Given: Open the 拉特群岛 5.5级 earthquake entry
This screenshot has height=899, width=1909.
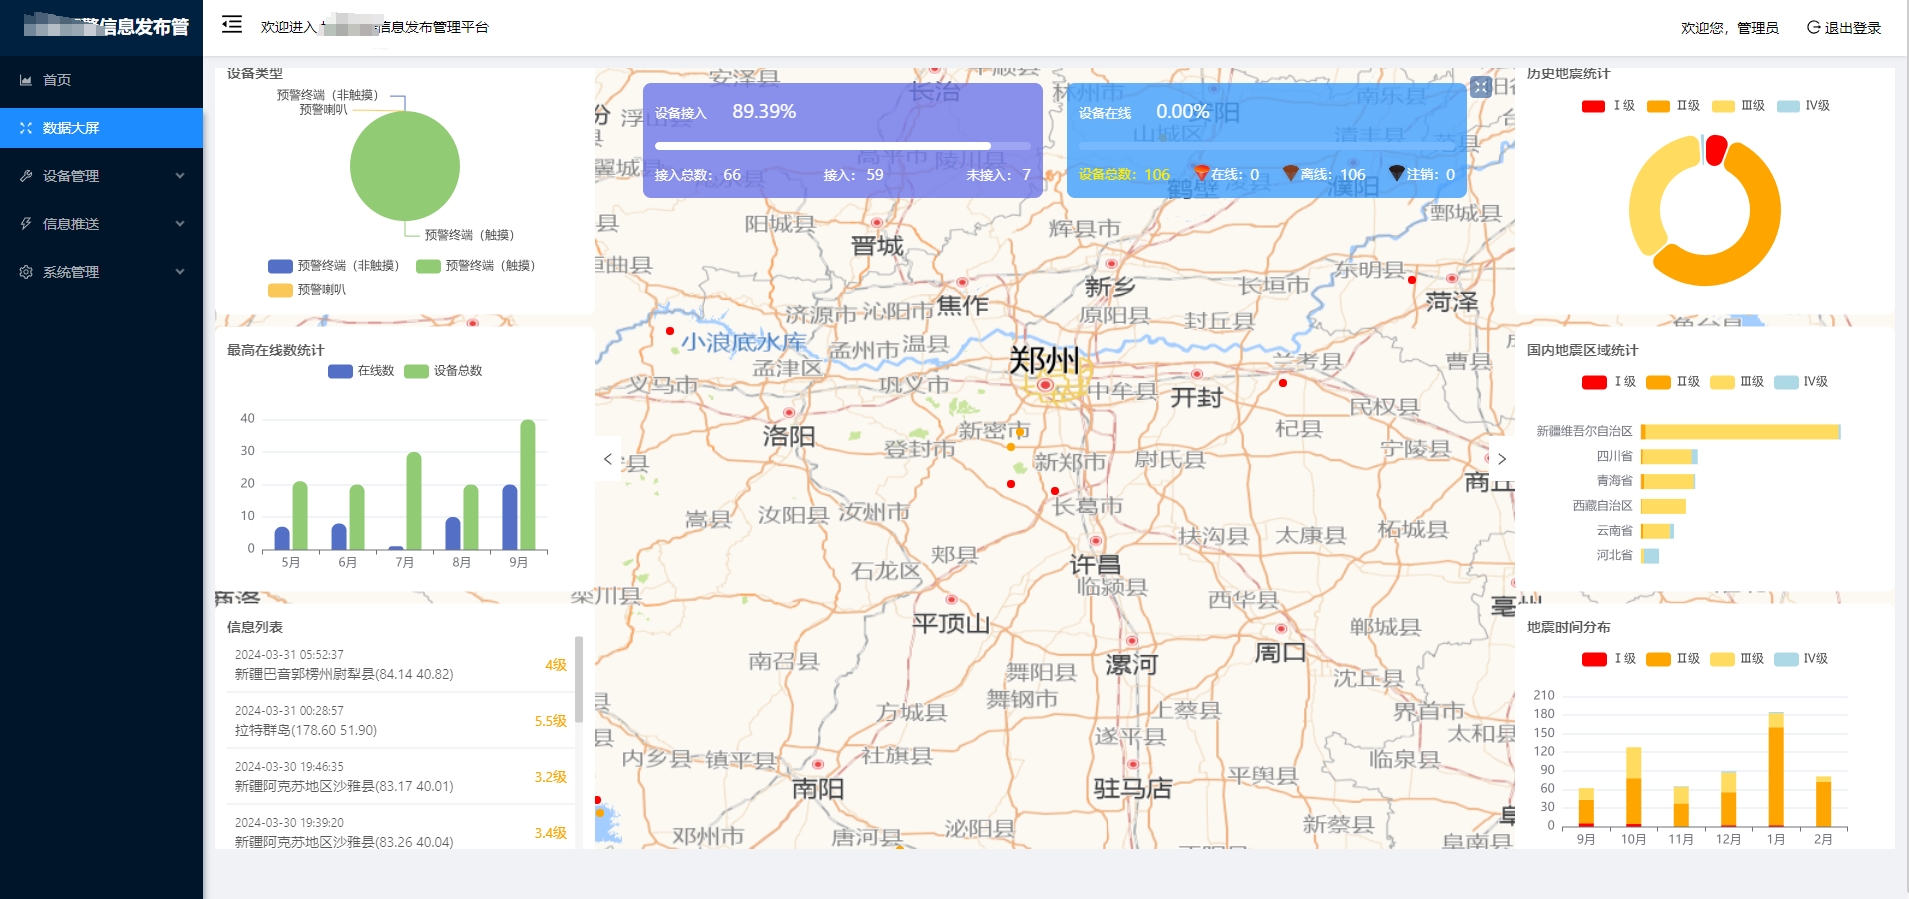Looking at the screenshot, I should coord(400,720).
